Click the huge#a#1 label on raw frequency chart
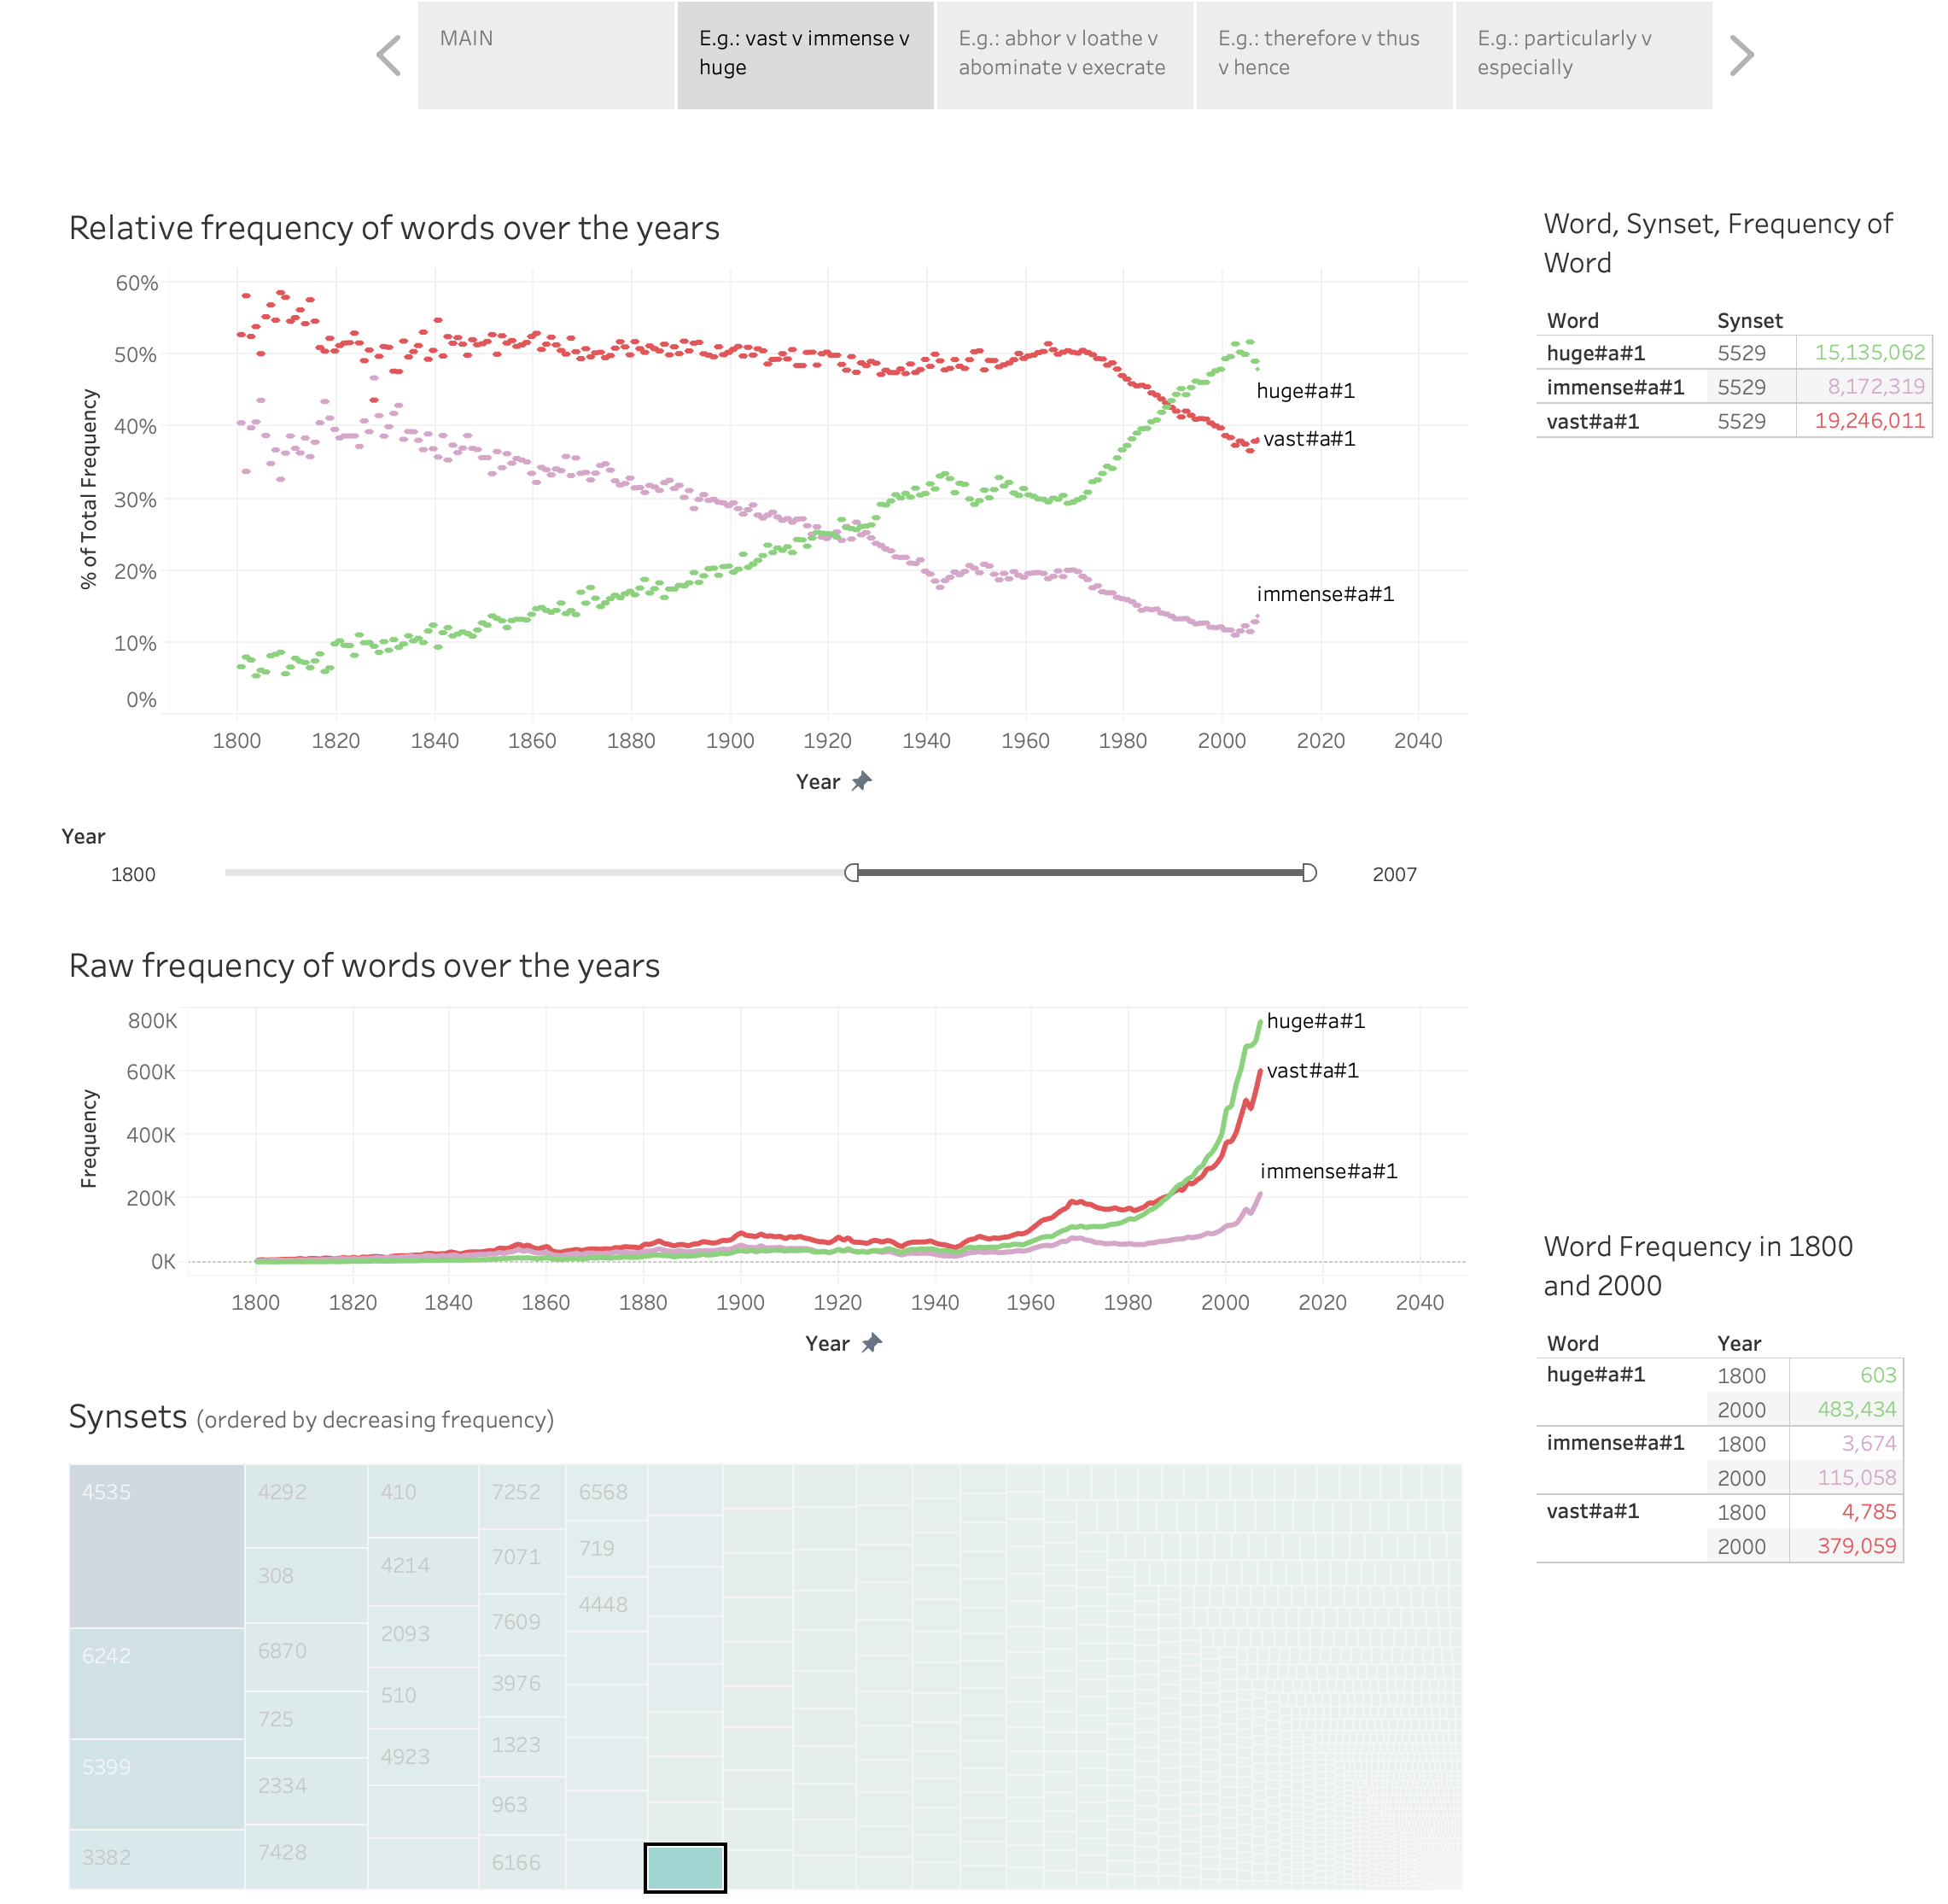The width and height of the screenshot is (1948, 1904). (1315, 1021)
